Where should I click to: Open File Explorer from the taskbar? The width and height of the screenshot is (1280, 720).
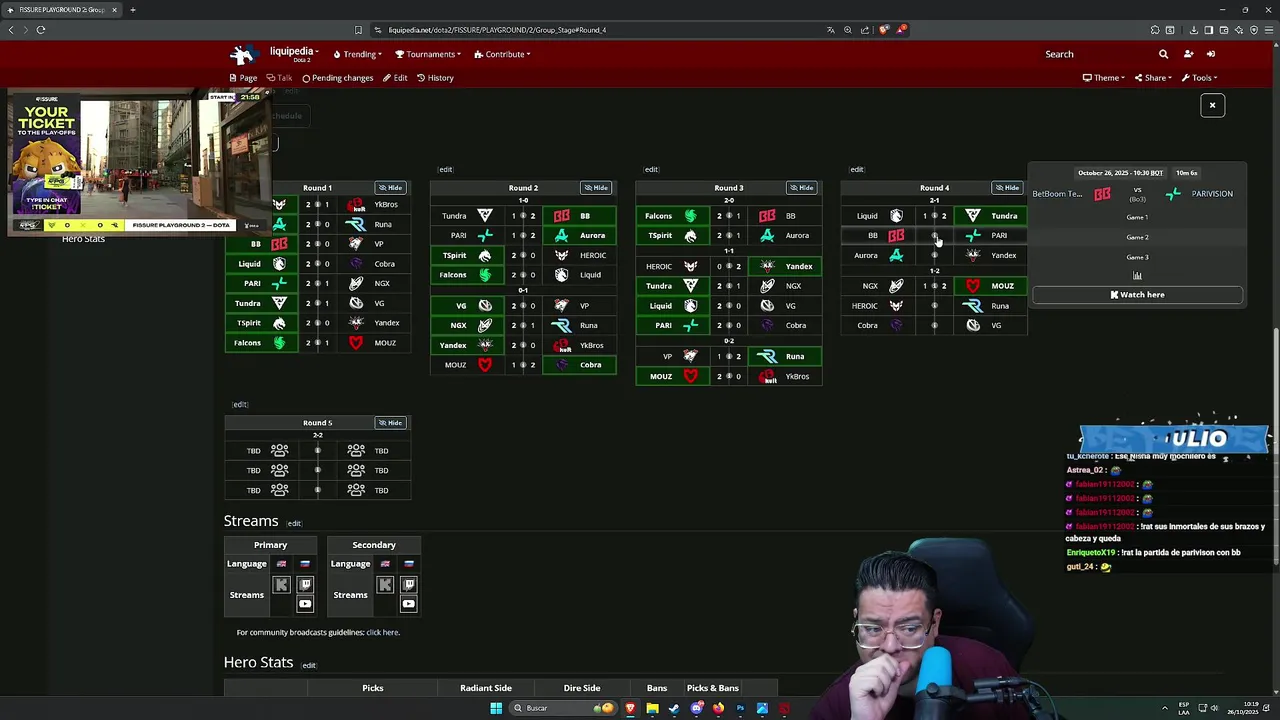click(x=652, y=708)
